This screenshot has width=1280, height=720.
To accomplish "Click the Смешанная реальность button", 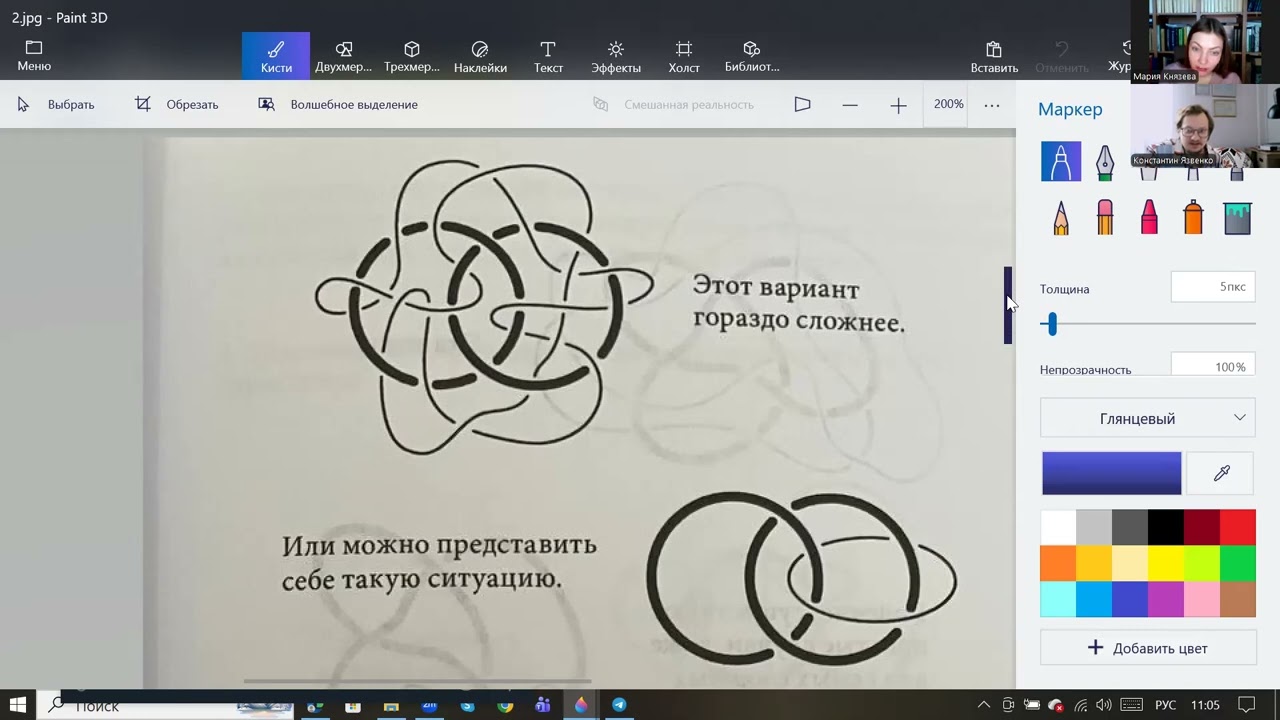I will click(x=673, y=104).
